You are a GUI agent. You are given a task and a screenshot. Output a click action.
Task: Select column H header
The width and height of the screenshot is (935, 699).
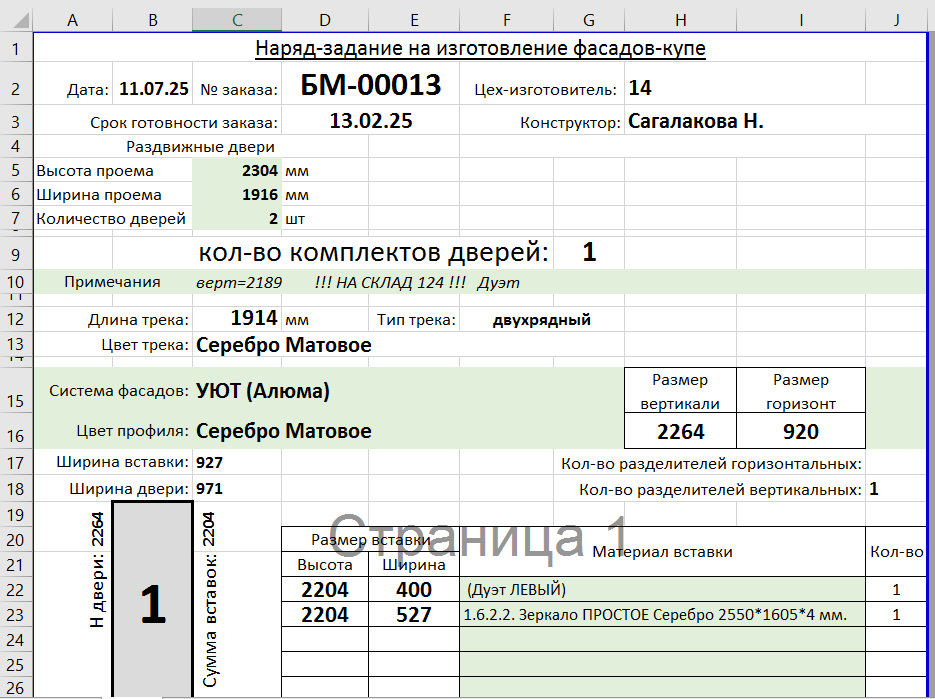tap(680, 19)
